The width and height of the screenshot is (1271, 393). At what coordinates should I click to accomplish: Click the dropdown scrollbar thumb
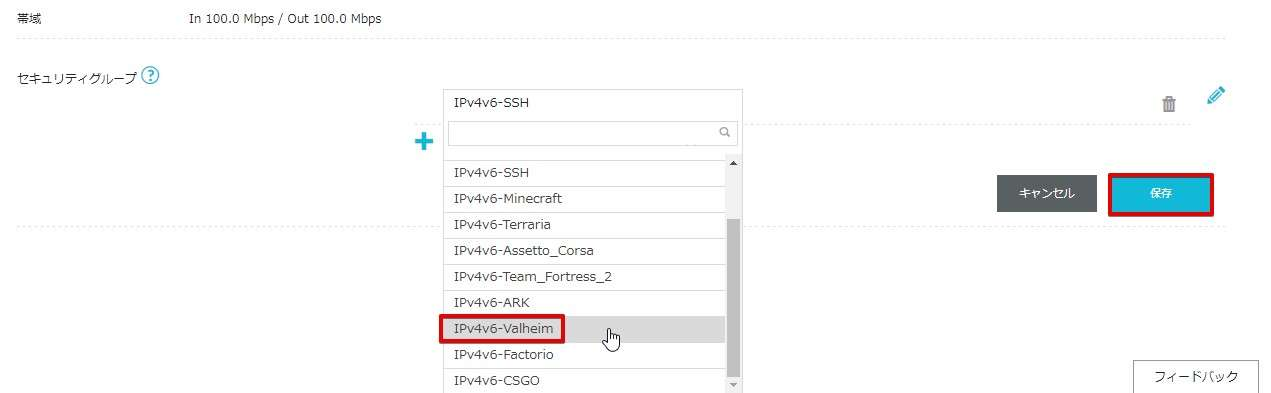coord(733,297)
